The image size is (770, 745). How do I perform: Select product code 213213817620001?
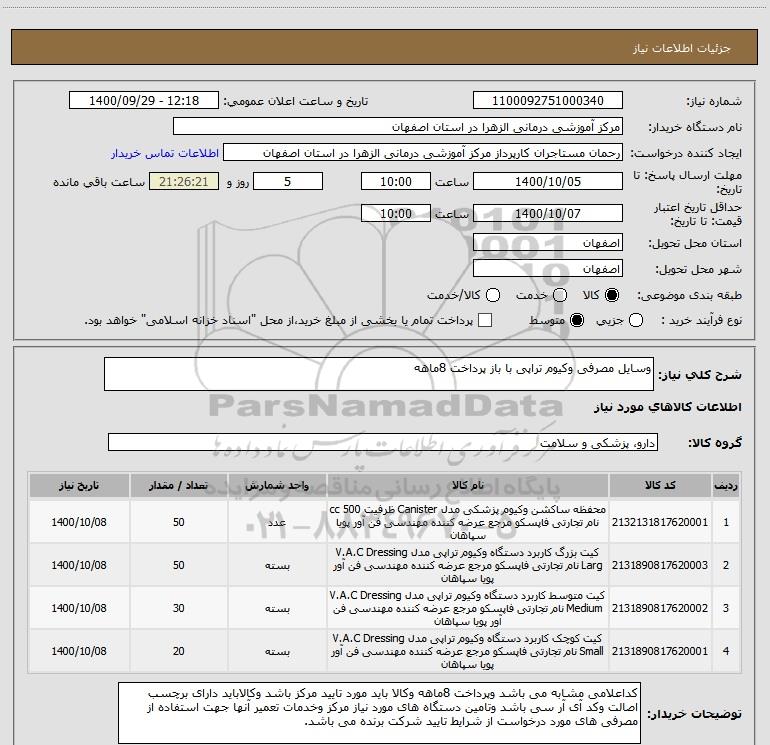660,522
